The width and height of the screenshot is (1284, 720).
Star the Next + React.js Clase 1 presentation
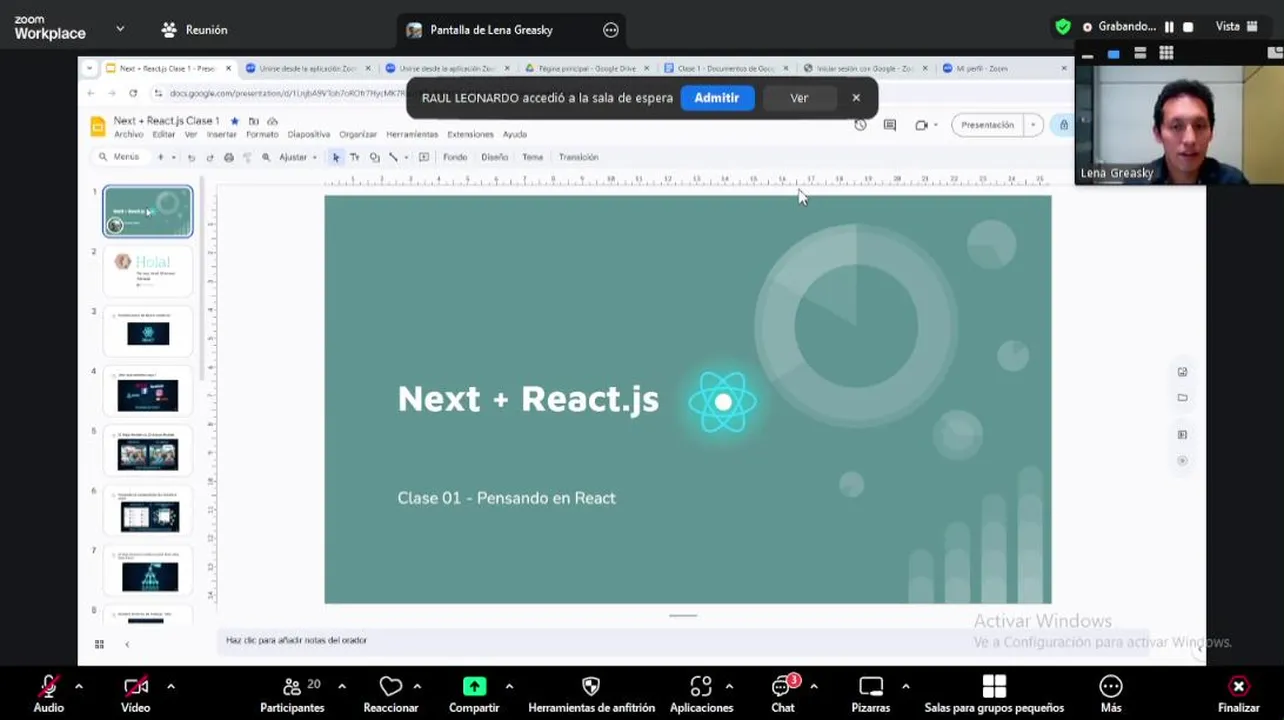click(x=235, y=121)
